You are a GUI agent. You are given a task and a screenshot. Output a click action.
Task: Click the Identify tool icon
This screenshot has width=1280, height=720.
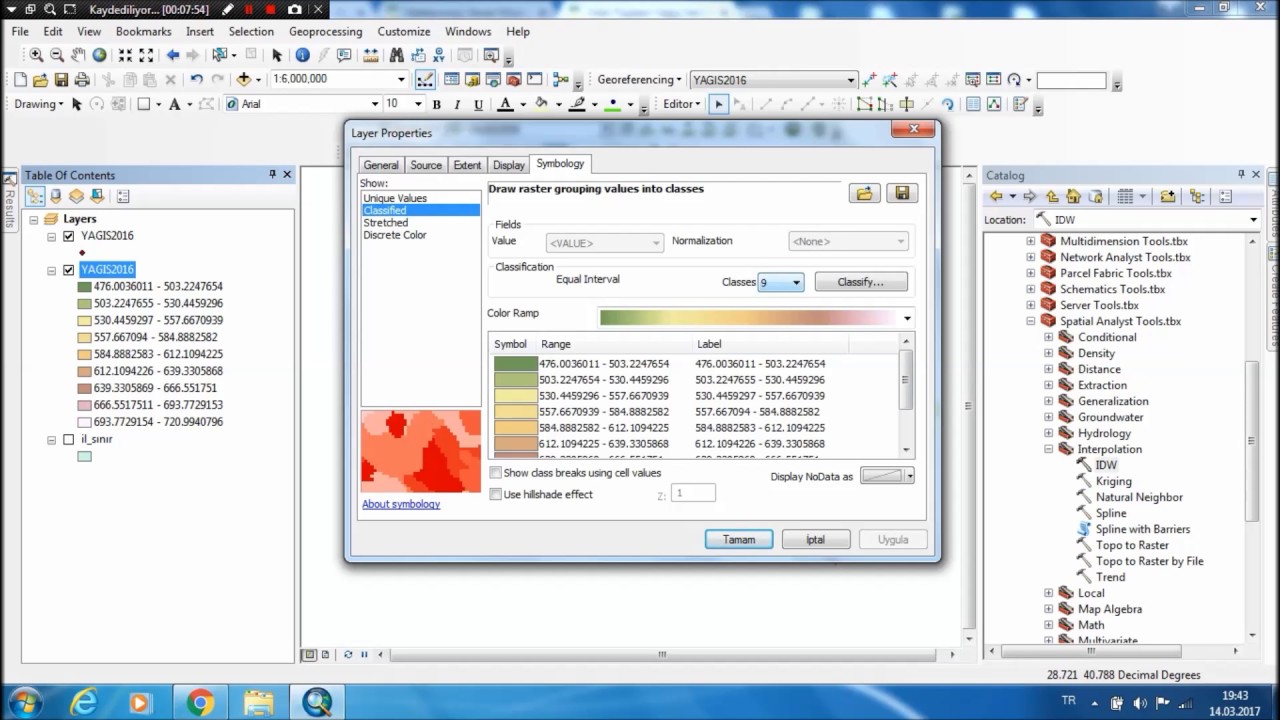click(302, 55)
